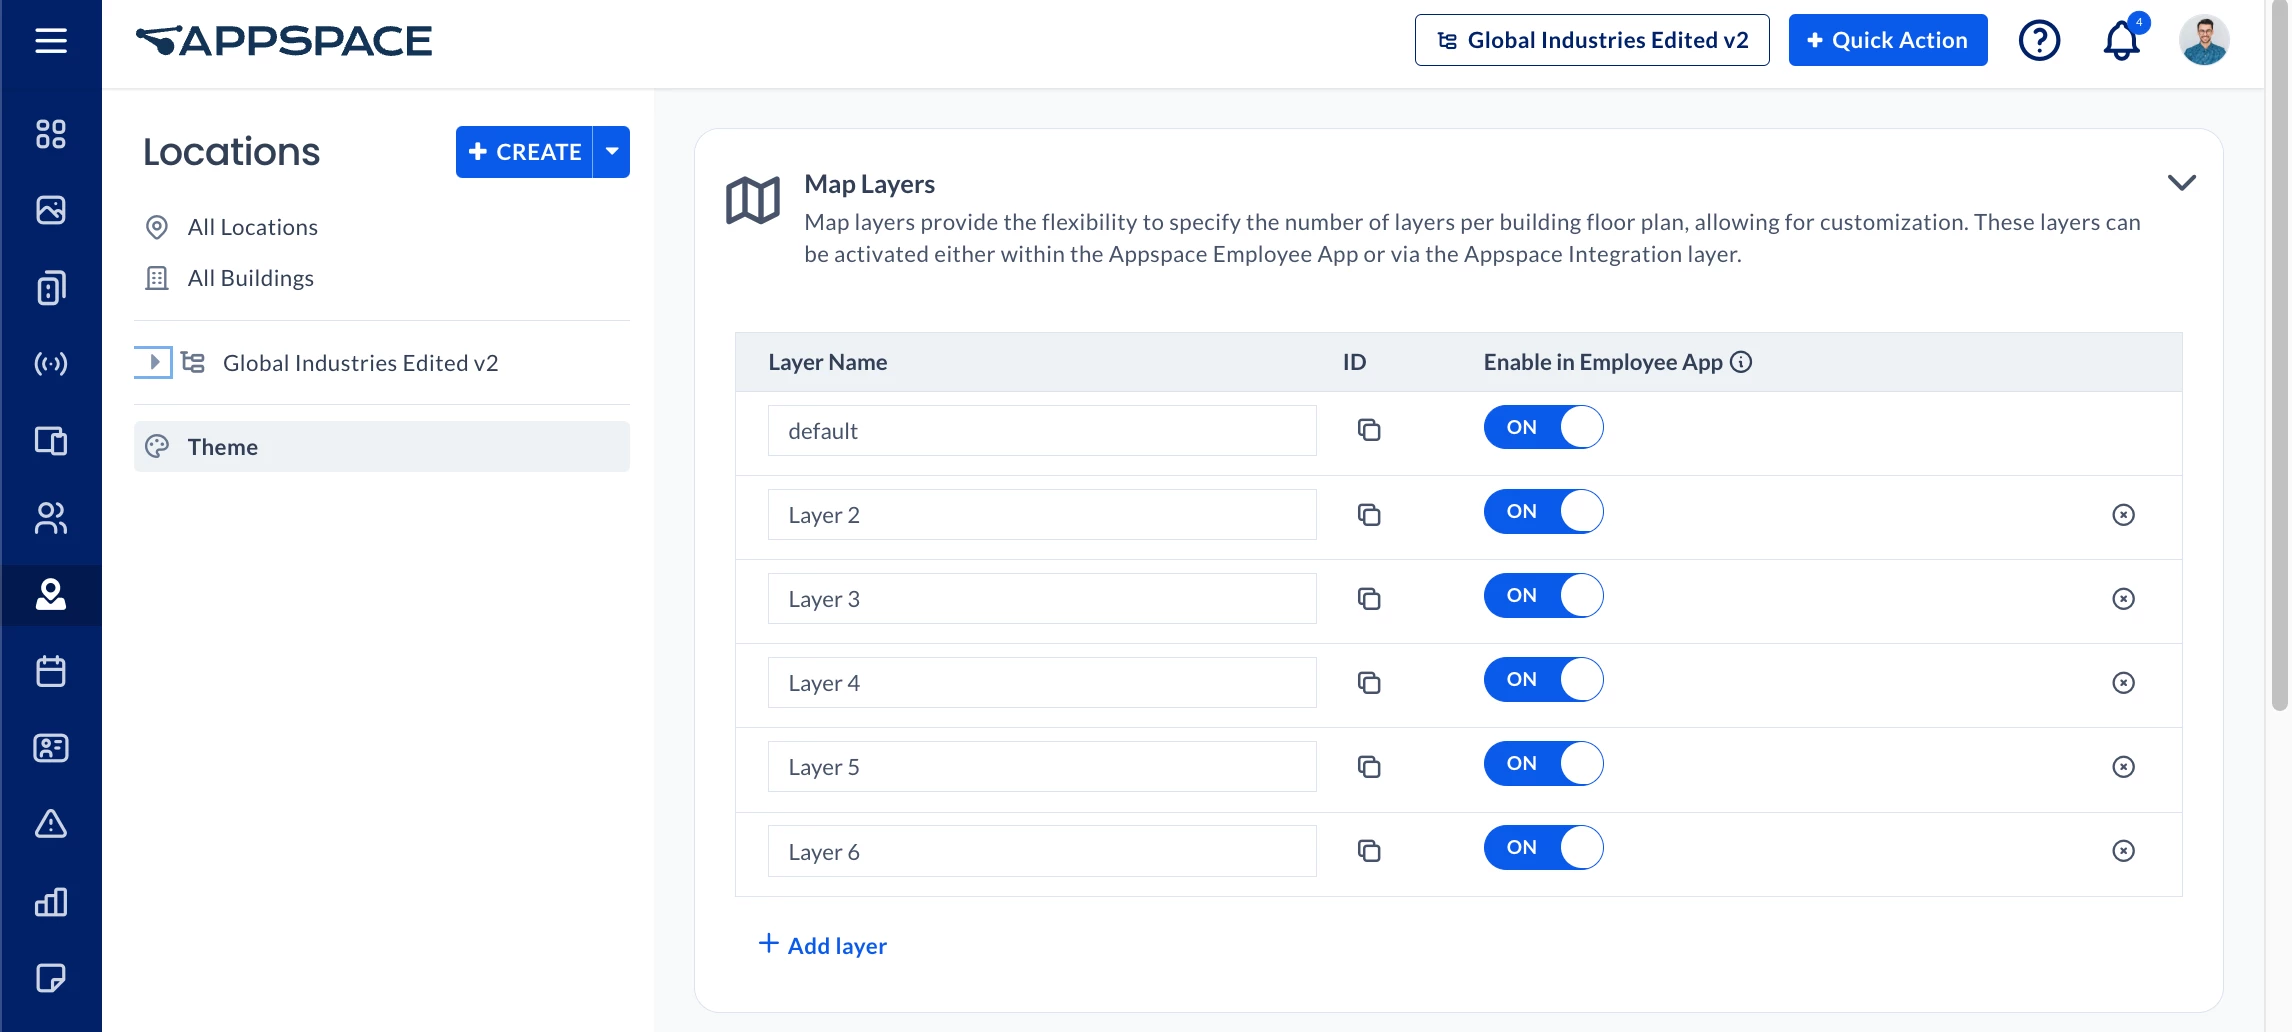Toggle off Layer 3 in Employee App
This screenshot has width=2292, height=1032.
1543,595
